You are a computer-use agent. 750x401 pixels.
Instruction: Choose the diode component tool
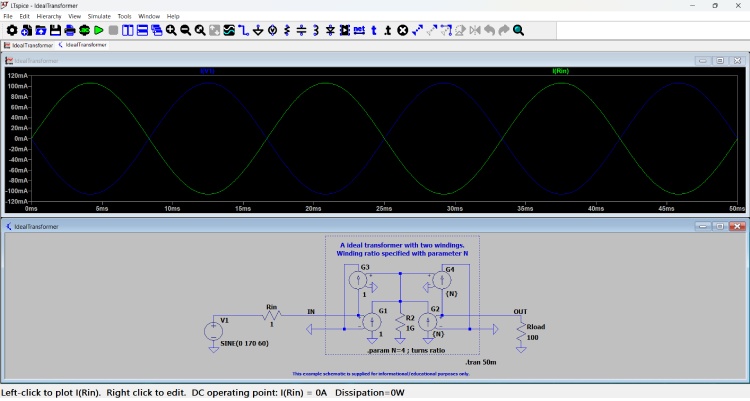point(330,31)
